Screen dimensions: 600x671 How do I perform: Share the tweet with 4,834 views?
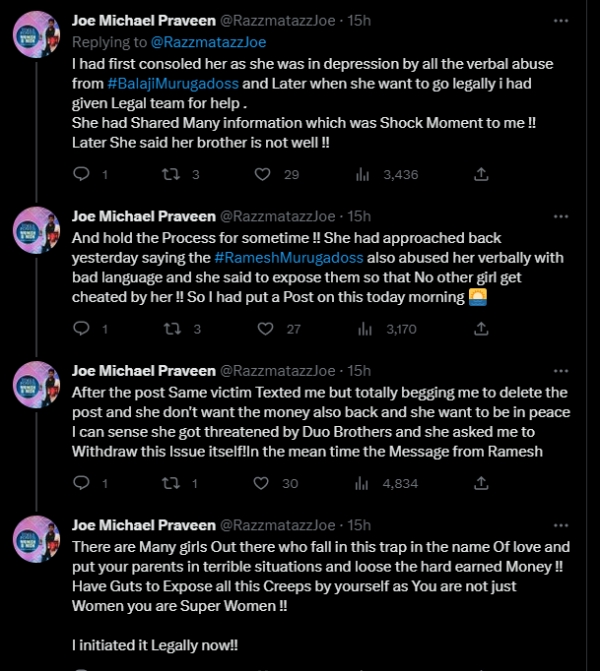pos(481,483)
